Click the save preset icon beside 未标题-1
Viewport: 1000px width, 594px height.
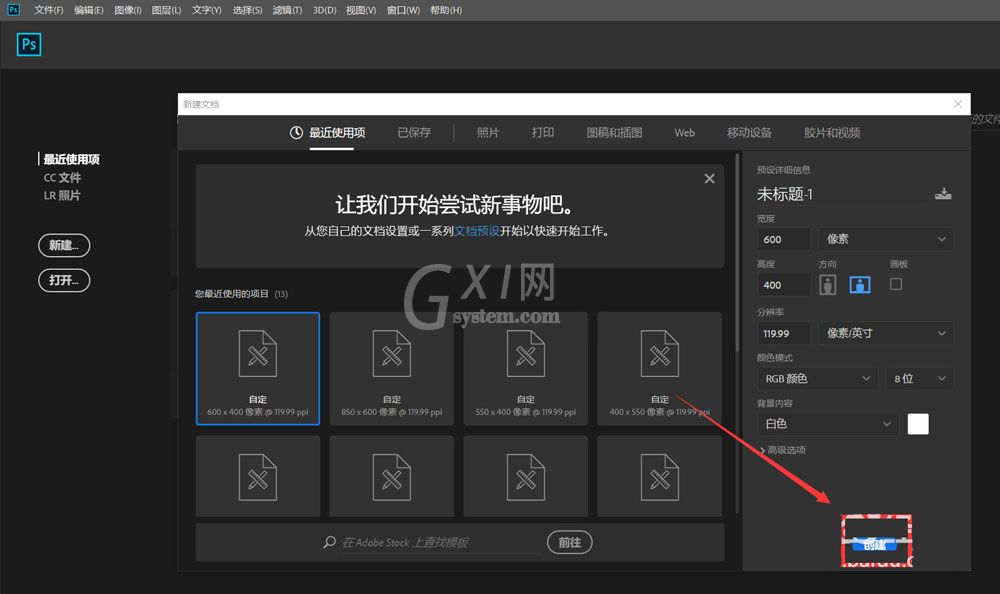943,194
